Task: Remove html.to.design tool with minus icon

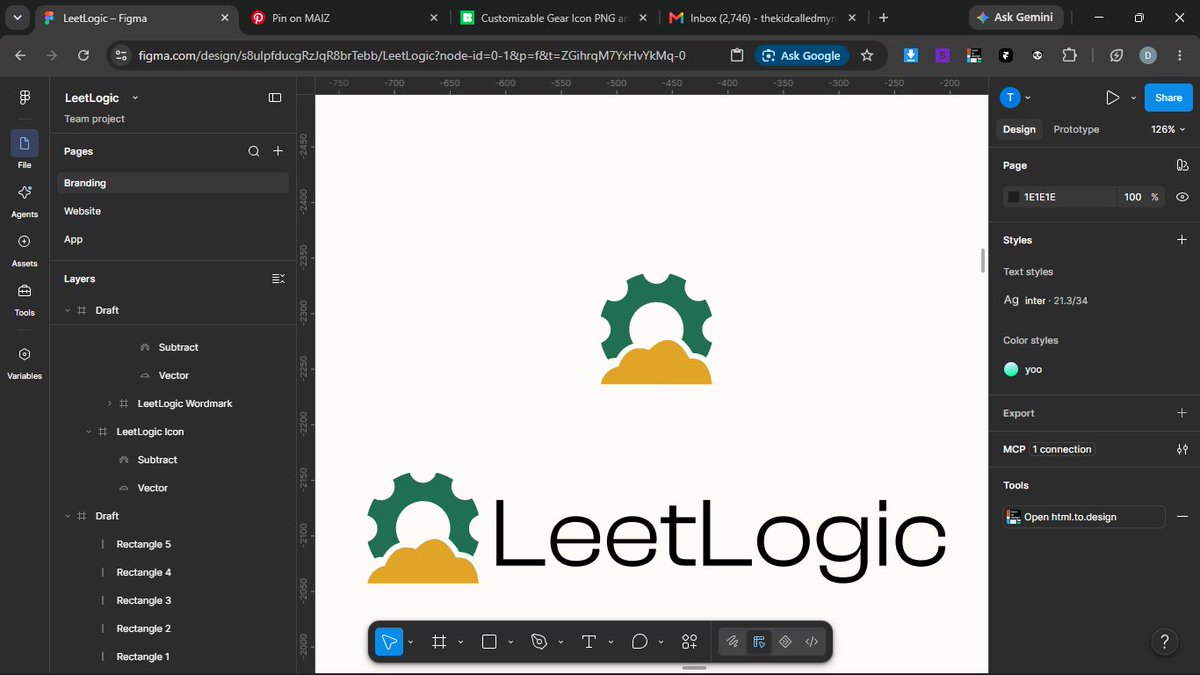Action: coord(1182,517)
